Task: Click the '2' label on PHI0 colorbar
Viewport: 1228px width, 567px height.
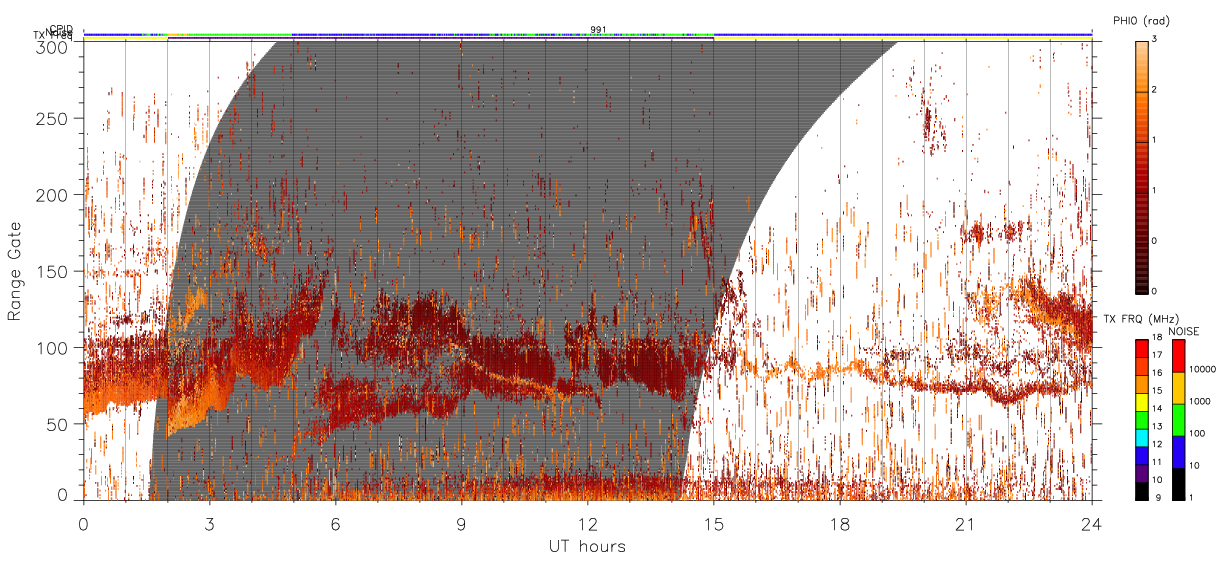Action: click(1154, 91)
